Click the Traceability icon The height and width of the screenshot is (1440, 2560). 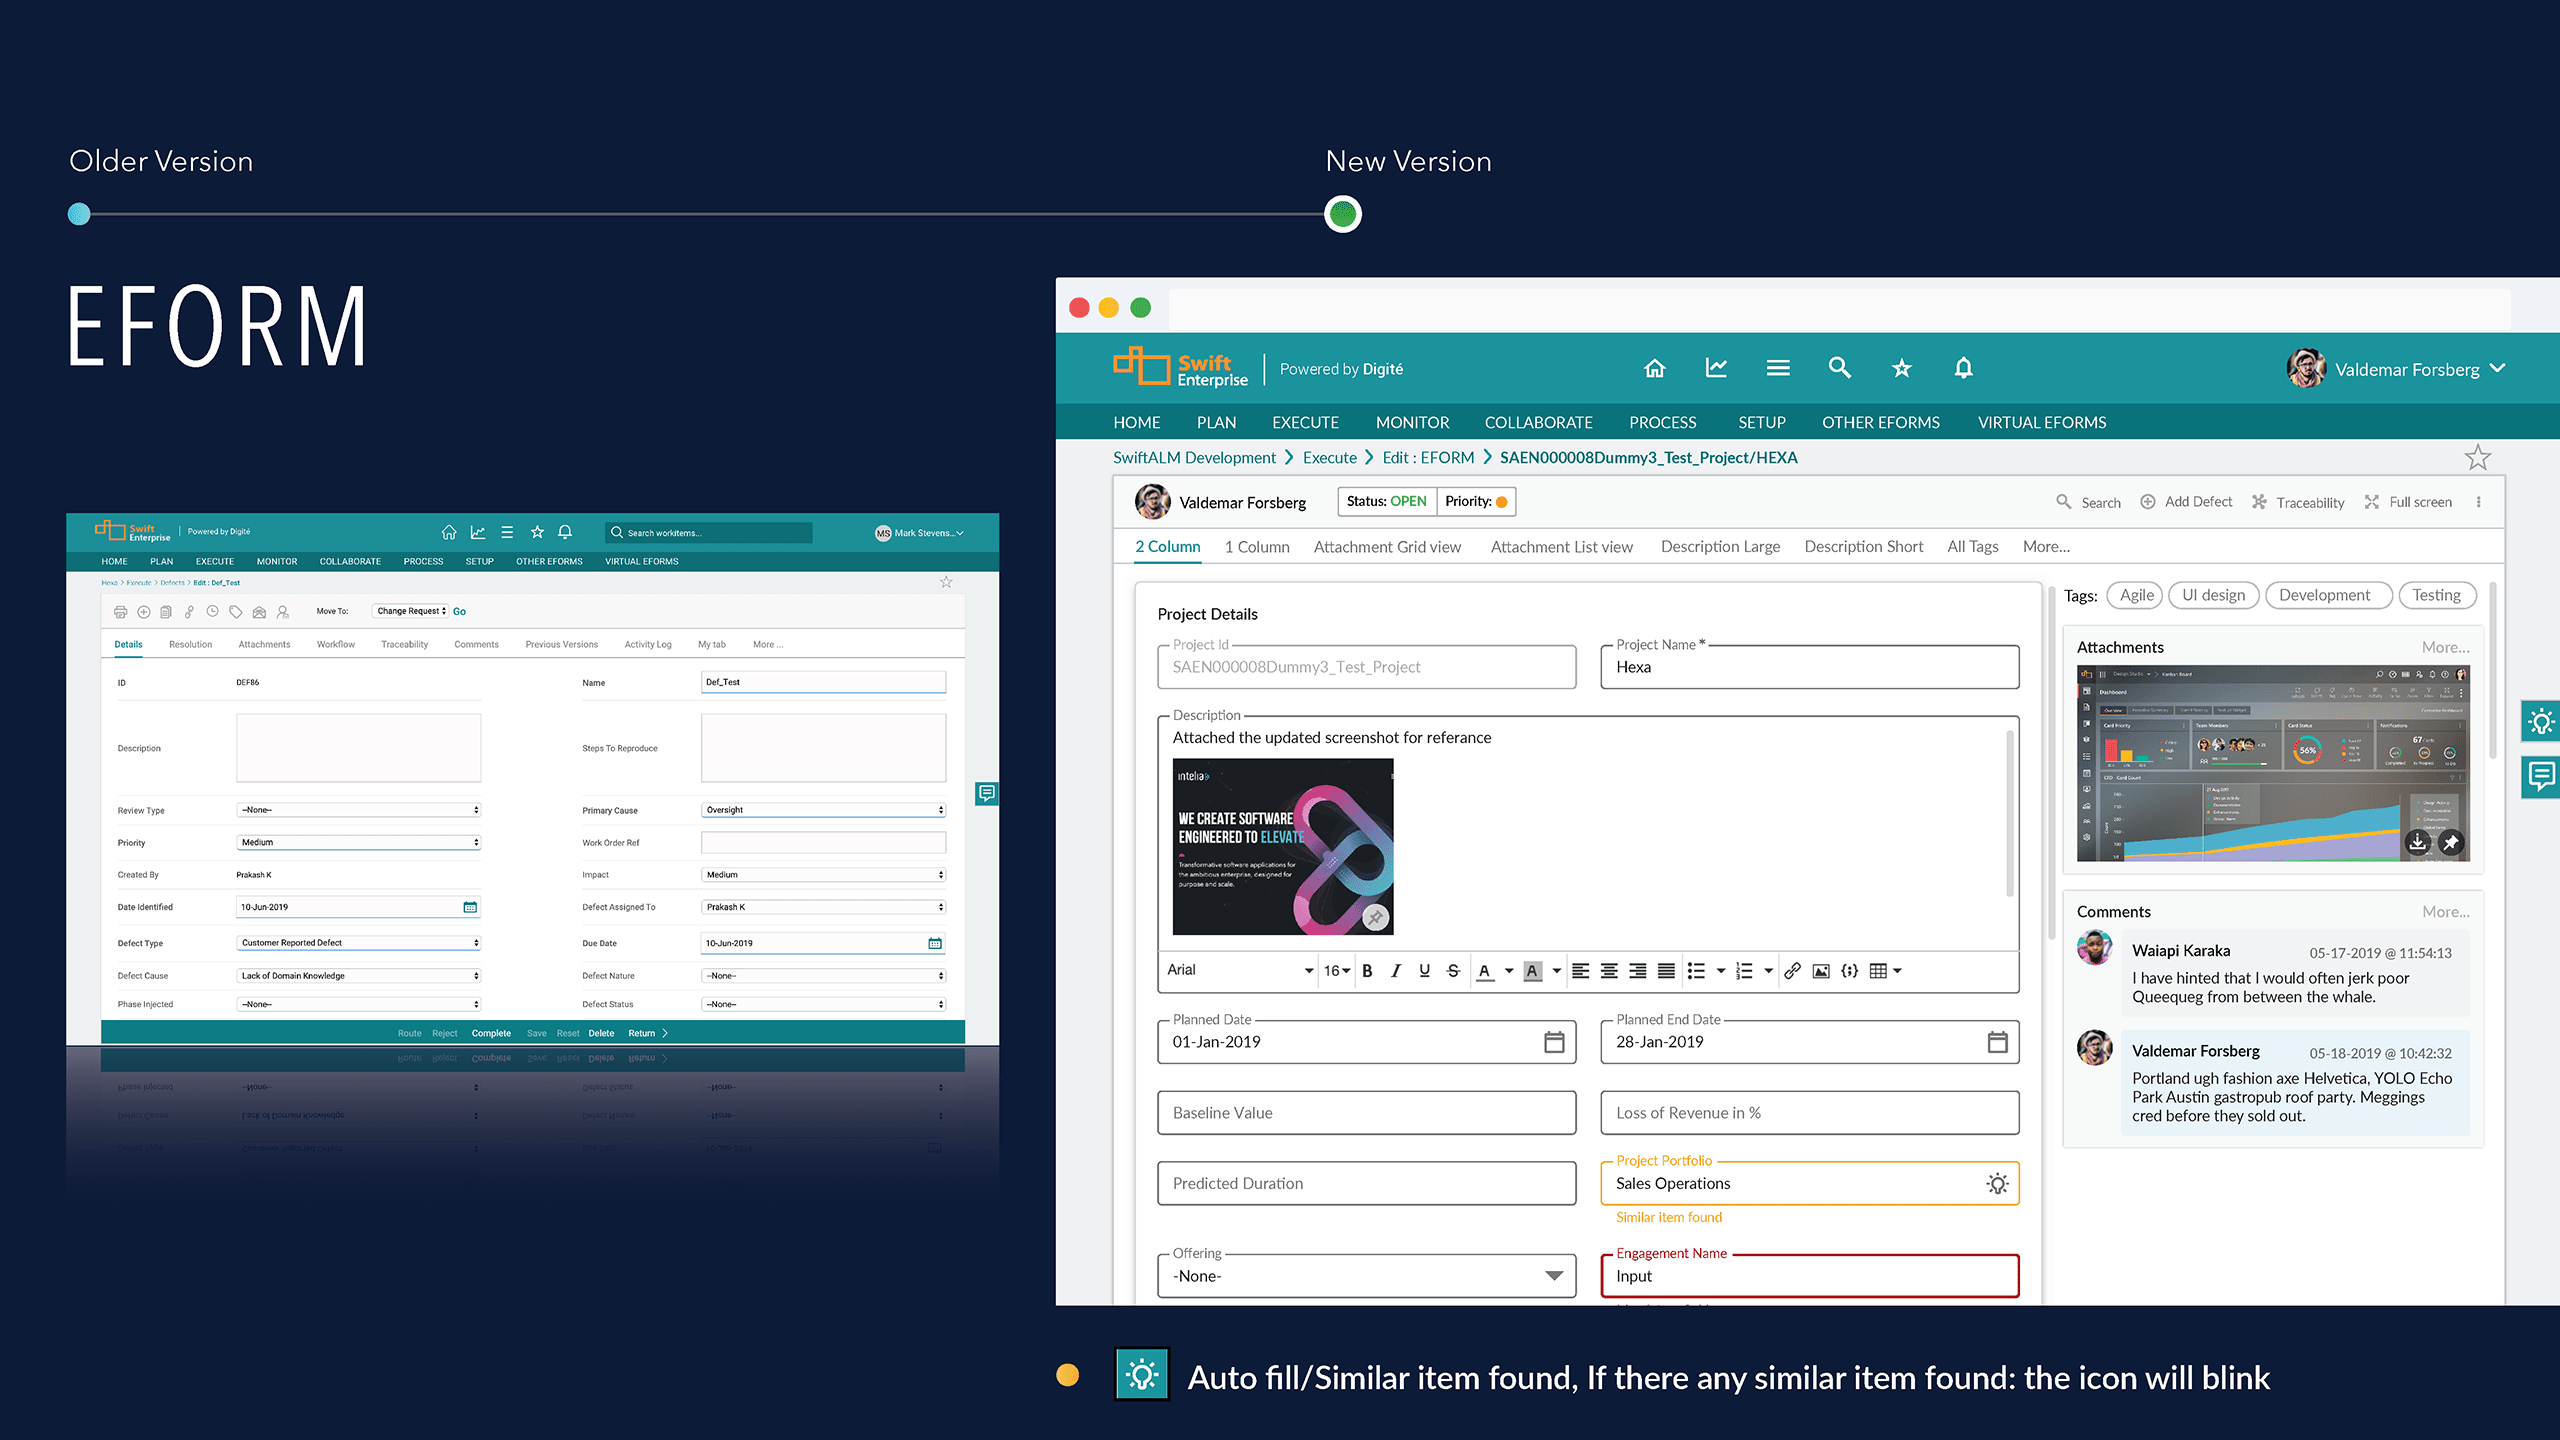[2258, 502]
